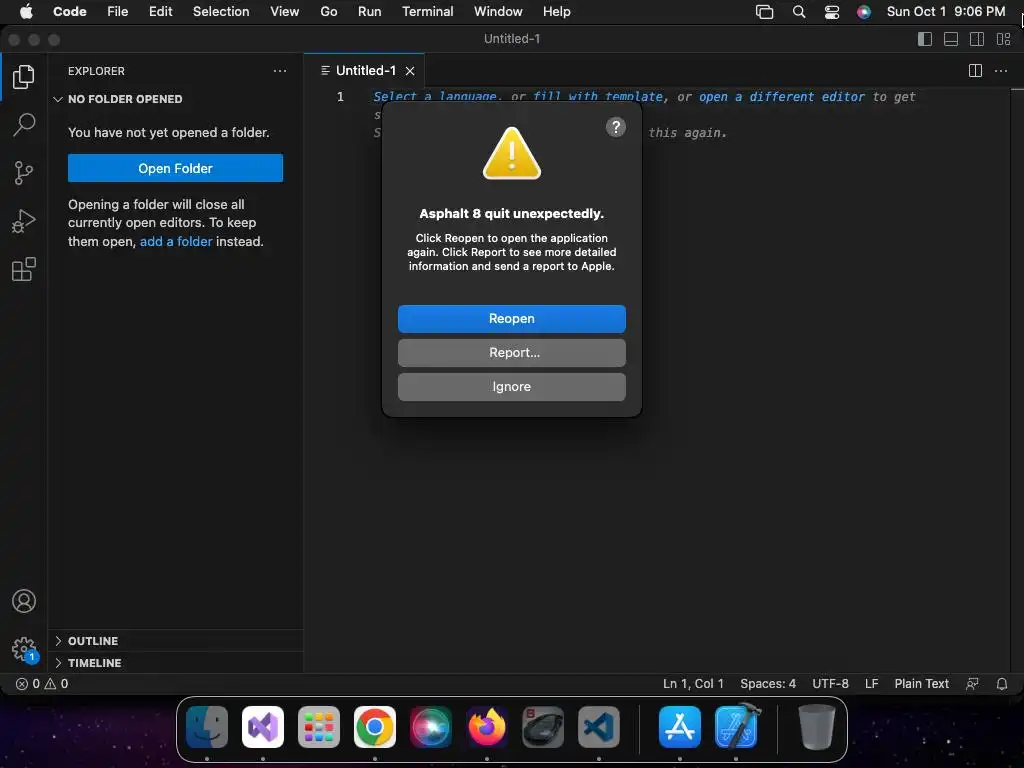The height and width of the screenshot is (768, 1024).
Task: Open the Terminal menu
Action: pos(428,12)
